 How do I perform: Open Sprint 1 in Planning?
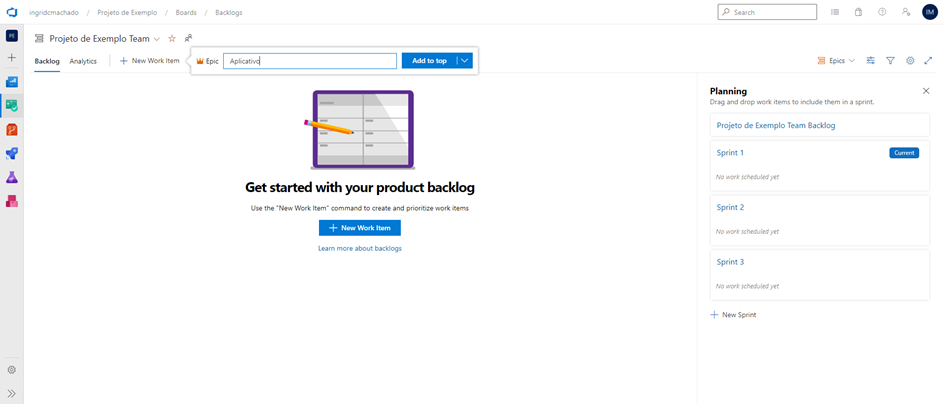pos(730,153)
